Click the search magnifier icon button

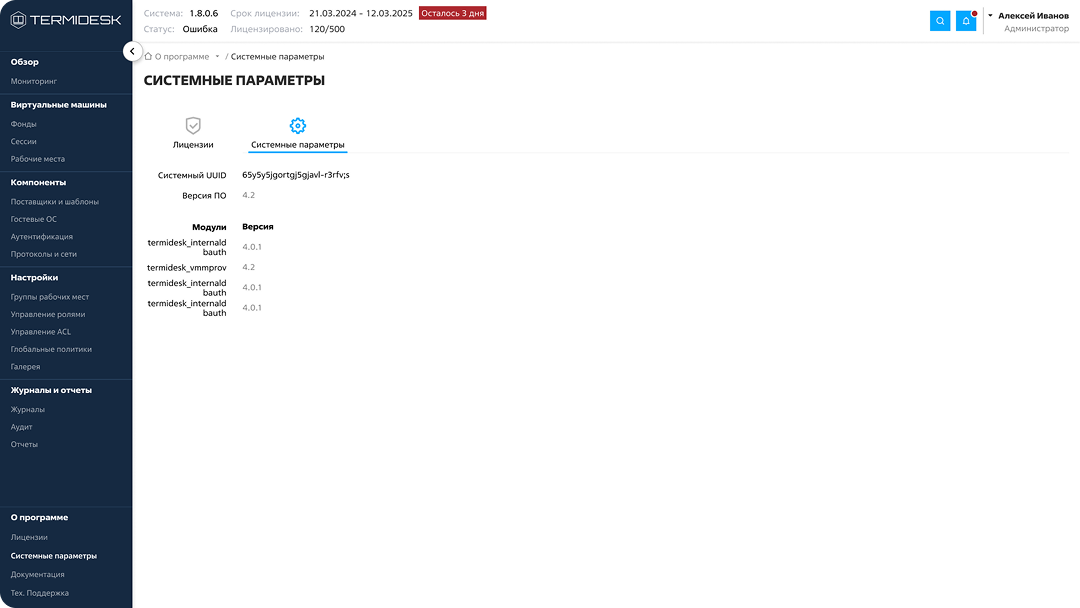coord(940,21)
